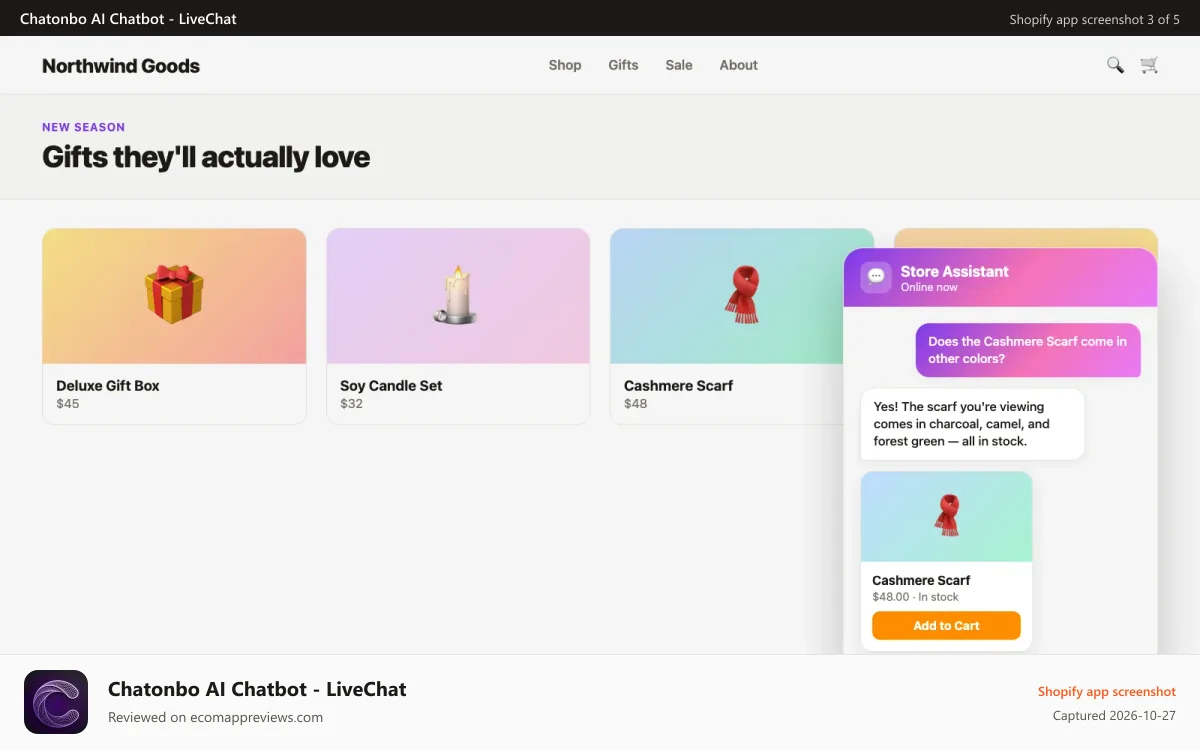Click the Chatonbo app logo icon
The height and width of the screenshot is (750, 1200).
point(56,702)
